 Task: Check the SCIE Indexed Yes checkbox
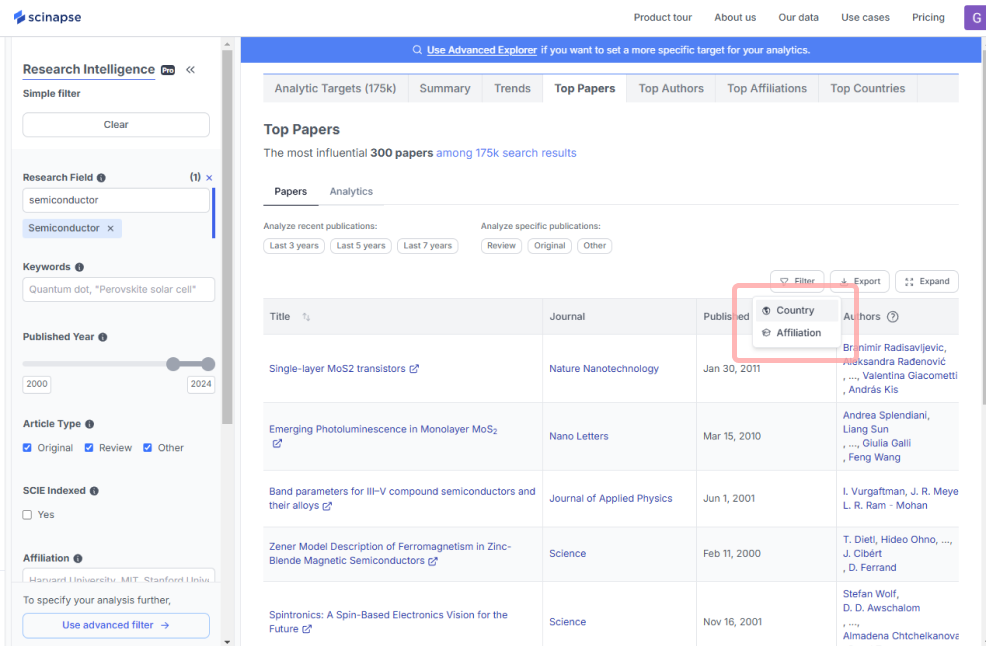click(x=27, y=515)
